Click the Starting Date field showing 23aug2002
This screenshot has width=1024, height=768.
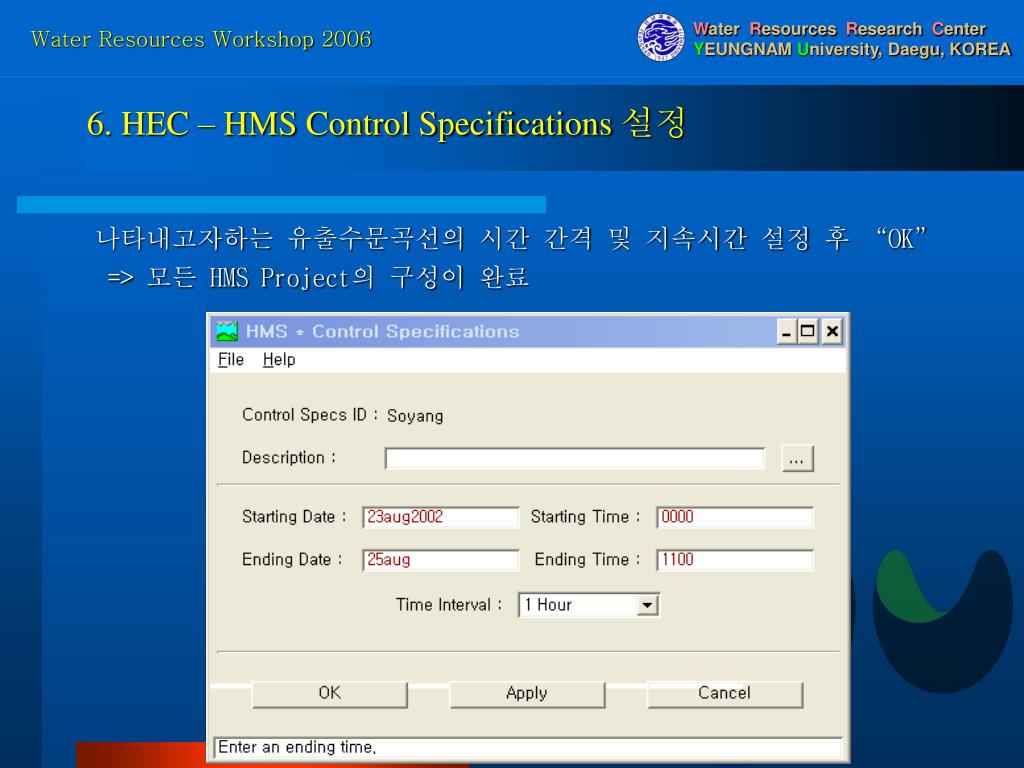pos(441,517)
